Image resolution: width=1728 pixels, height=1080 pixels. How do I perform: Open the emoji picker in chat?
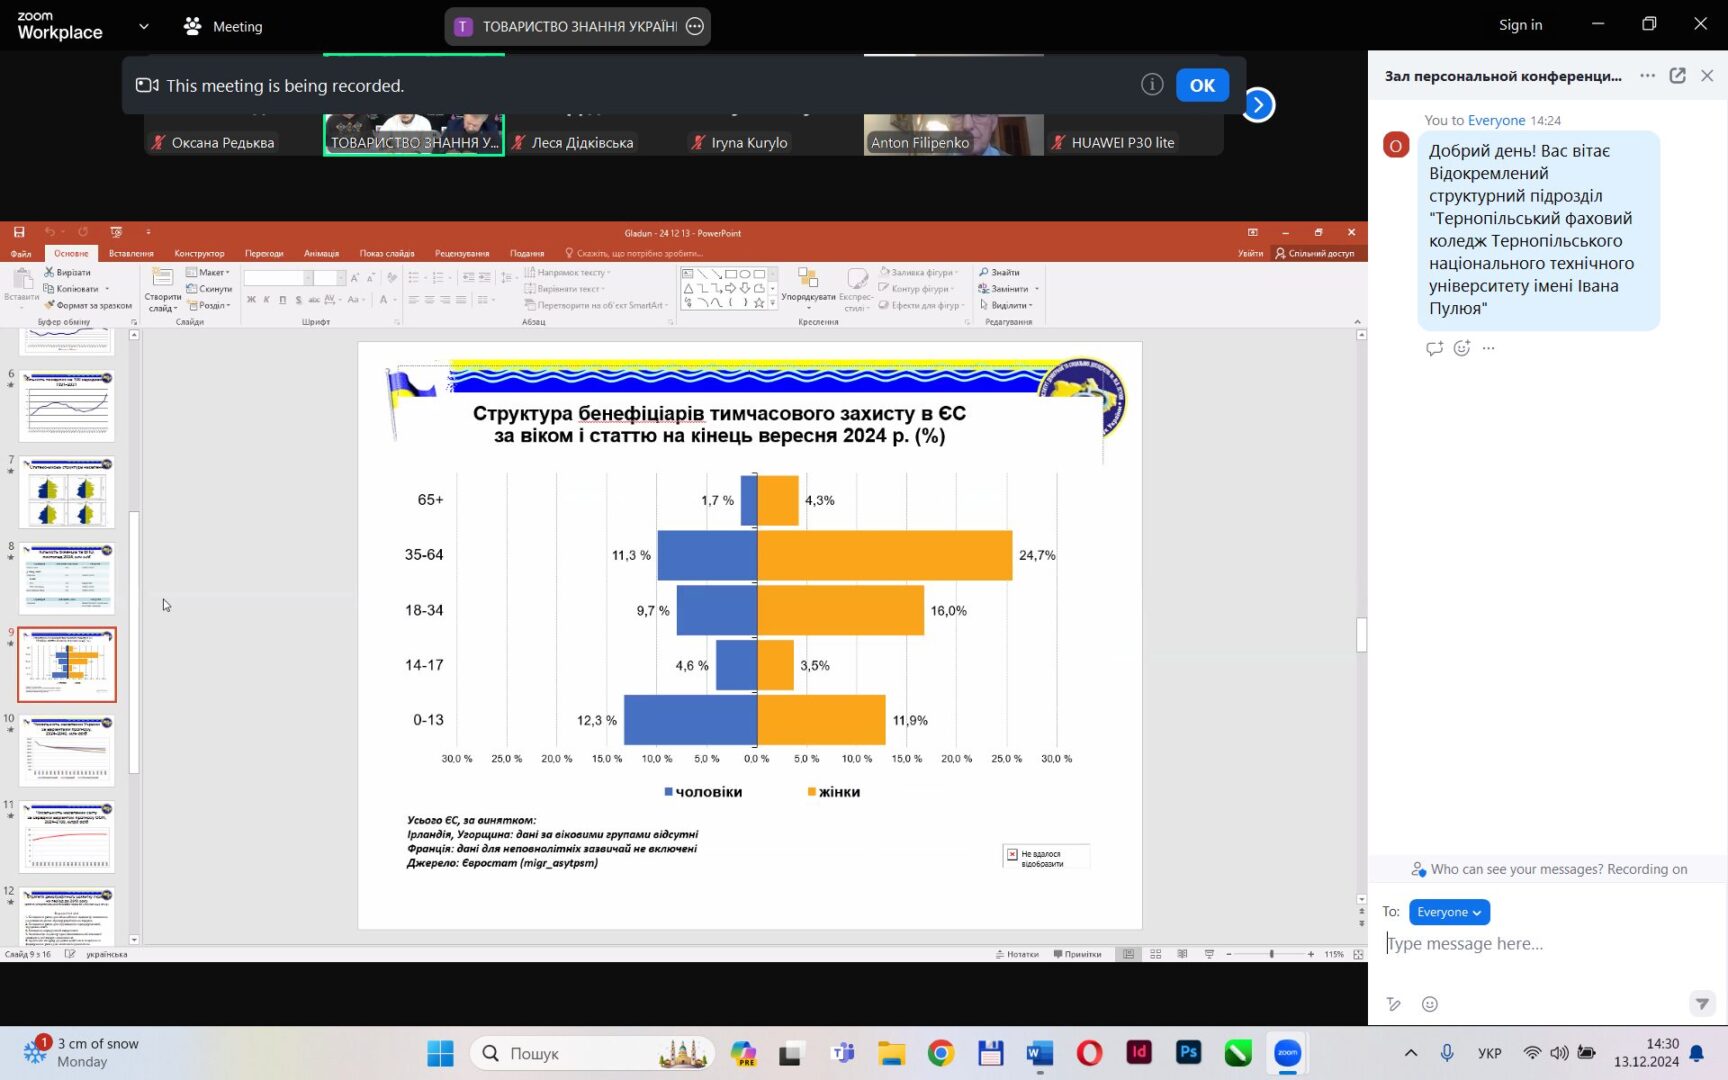(1430, 1004)
